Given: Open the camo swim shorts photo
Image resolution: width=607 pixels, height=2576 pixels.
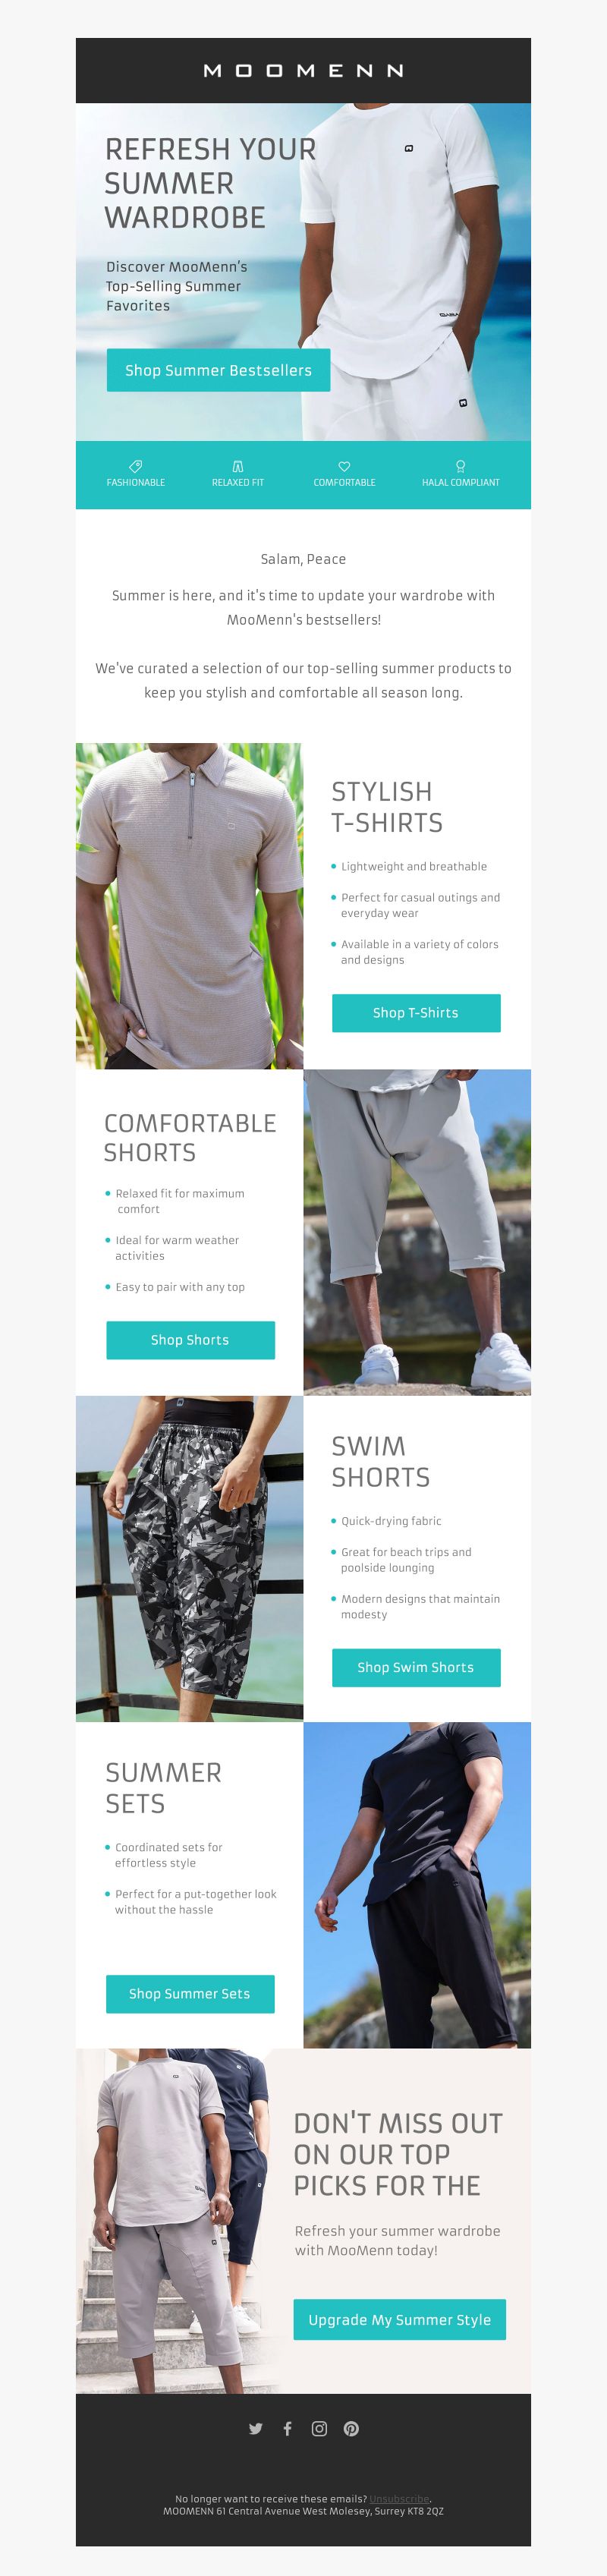Looking at the screenshot, I should click(x=189, y=1558).
